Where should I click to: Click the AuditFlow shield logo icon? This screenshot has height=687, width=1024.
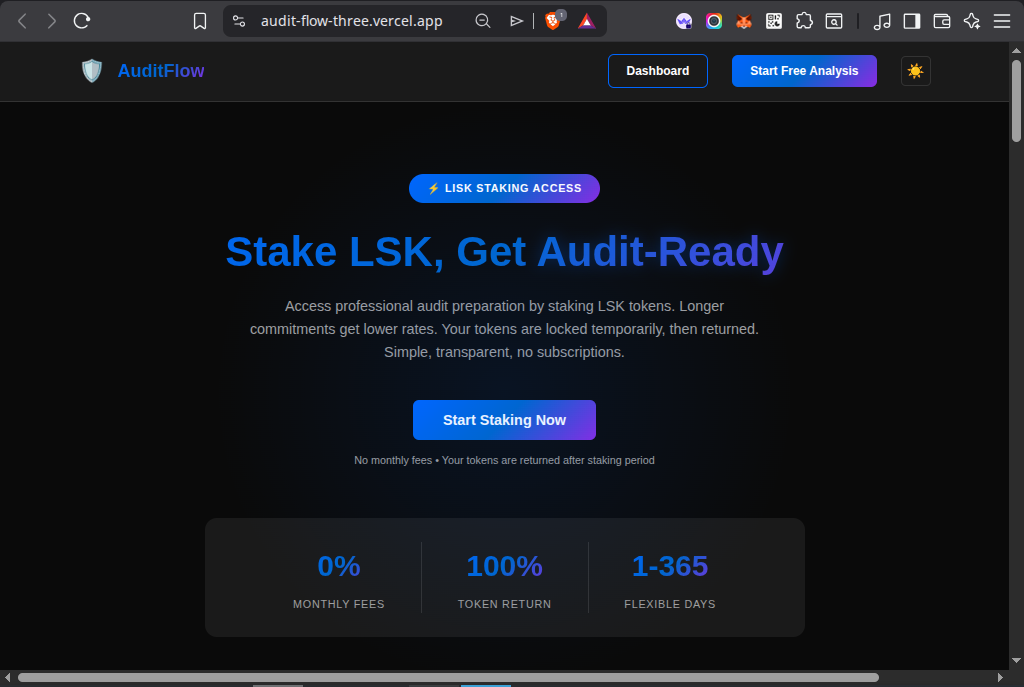[92, 71]
